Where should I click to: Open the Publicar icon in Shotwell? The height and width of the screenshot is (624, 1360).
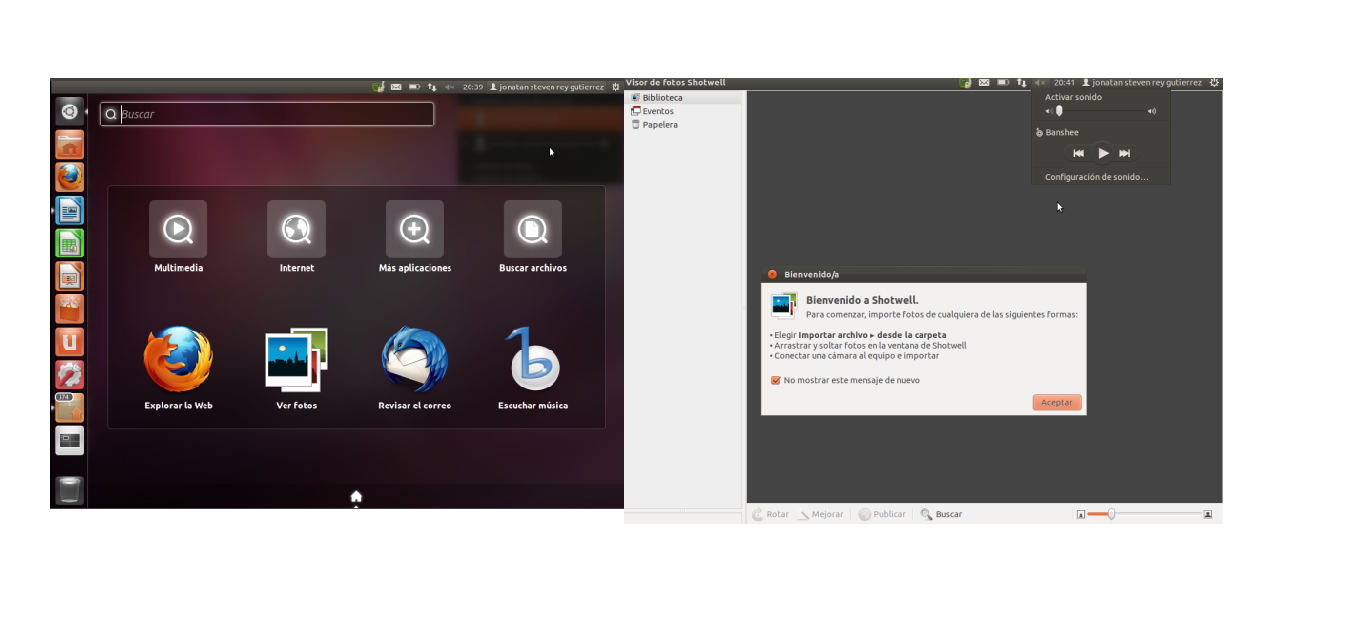pos(864,513)
